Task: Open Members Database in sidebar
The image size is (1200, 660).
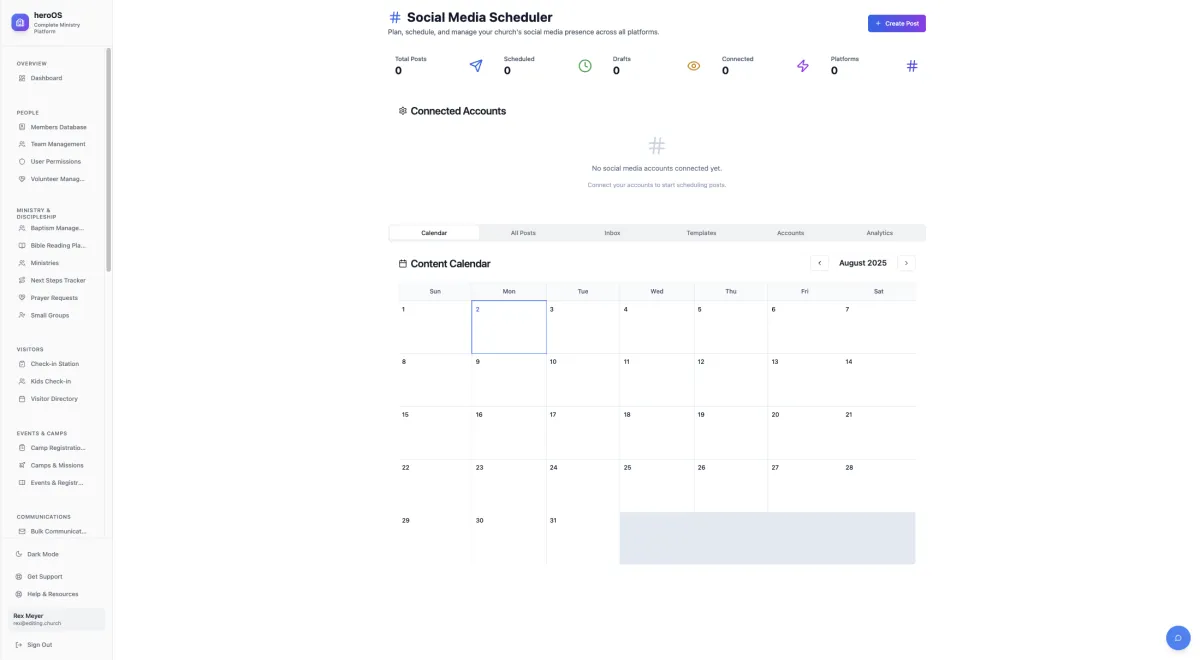Action: click(56, 127)
